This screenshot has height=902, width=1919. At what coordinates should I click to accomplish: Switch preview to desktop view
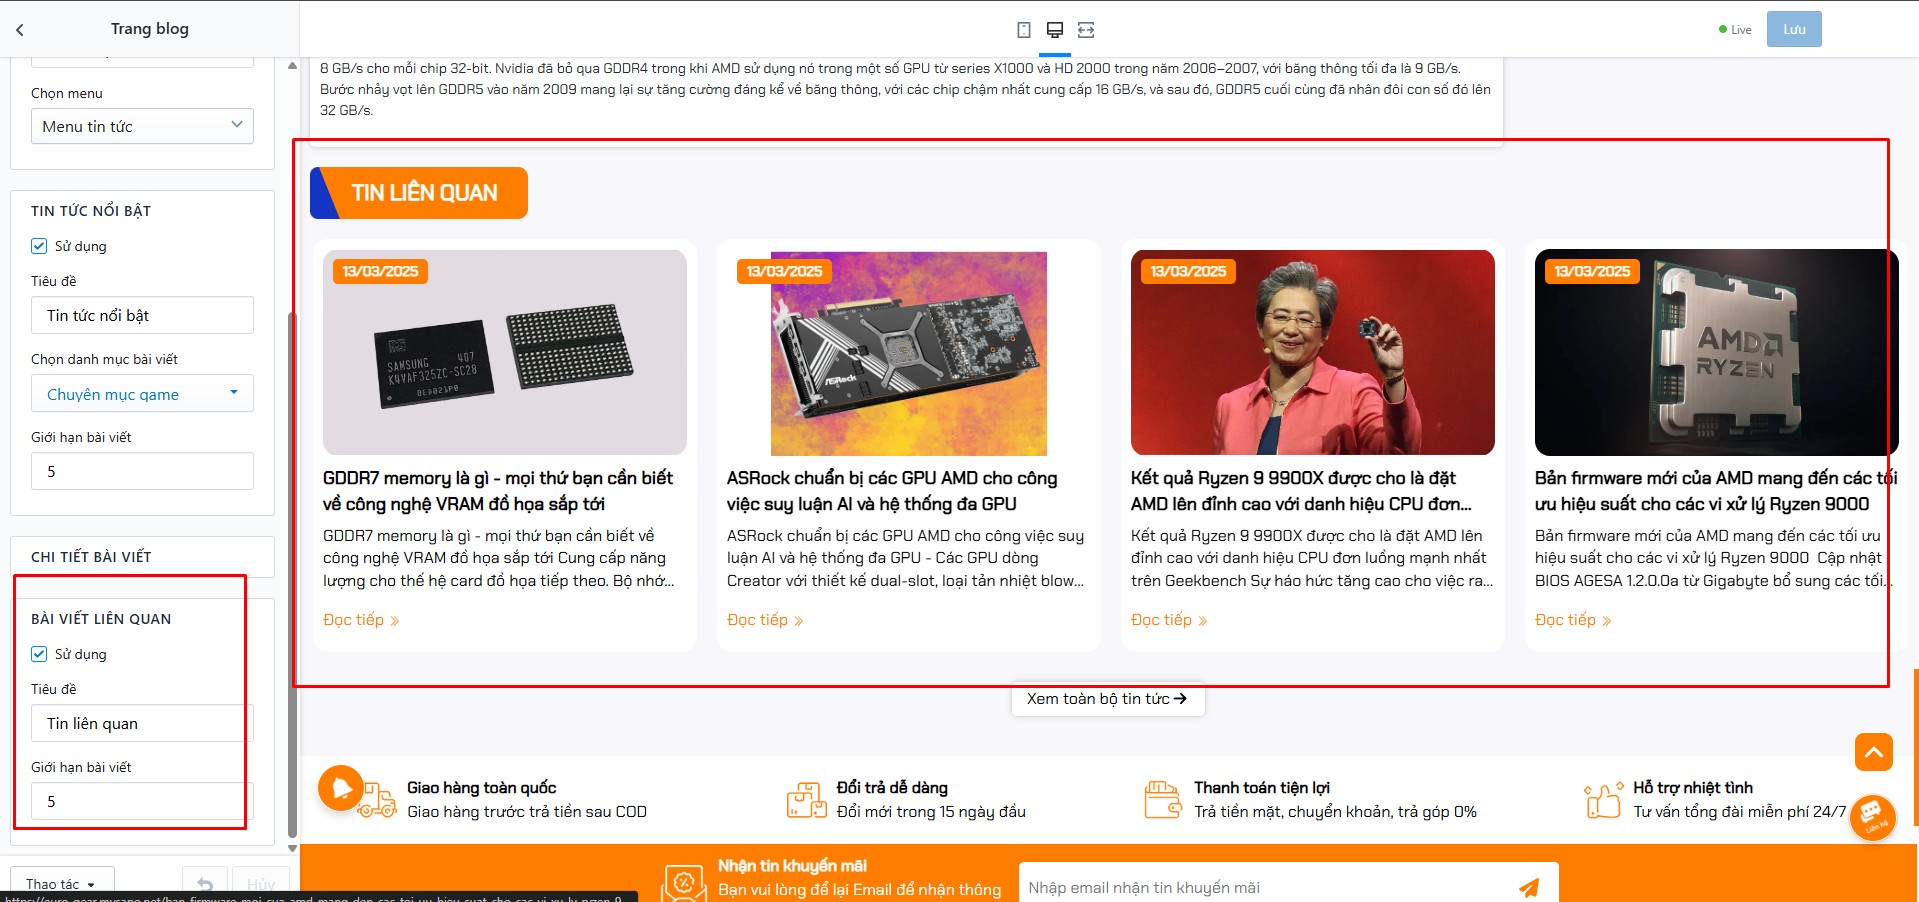pos(1054,30)
